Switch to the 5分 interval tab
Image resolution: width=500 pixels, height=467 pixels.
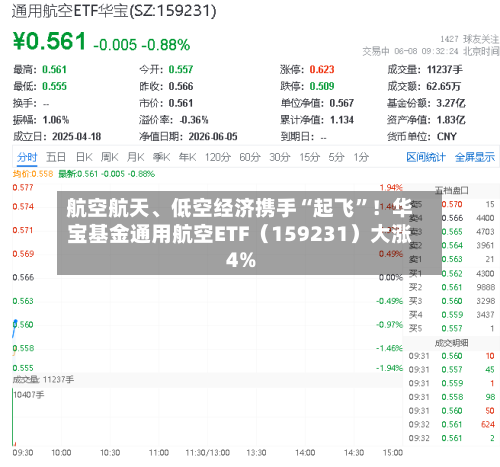click(336, 157)
